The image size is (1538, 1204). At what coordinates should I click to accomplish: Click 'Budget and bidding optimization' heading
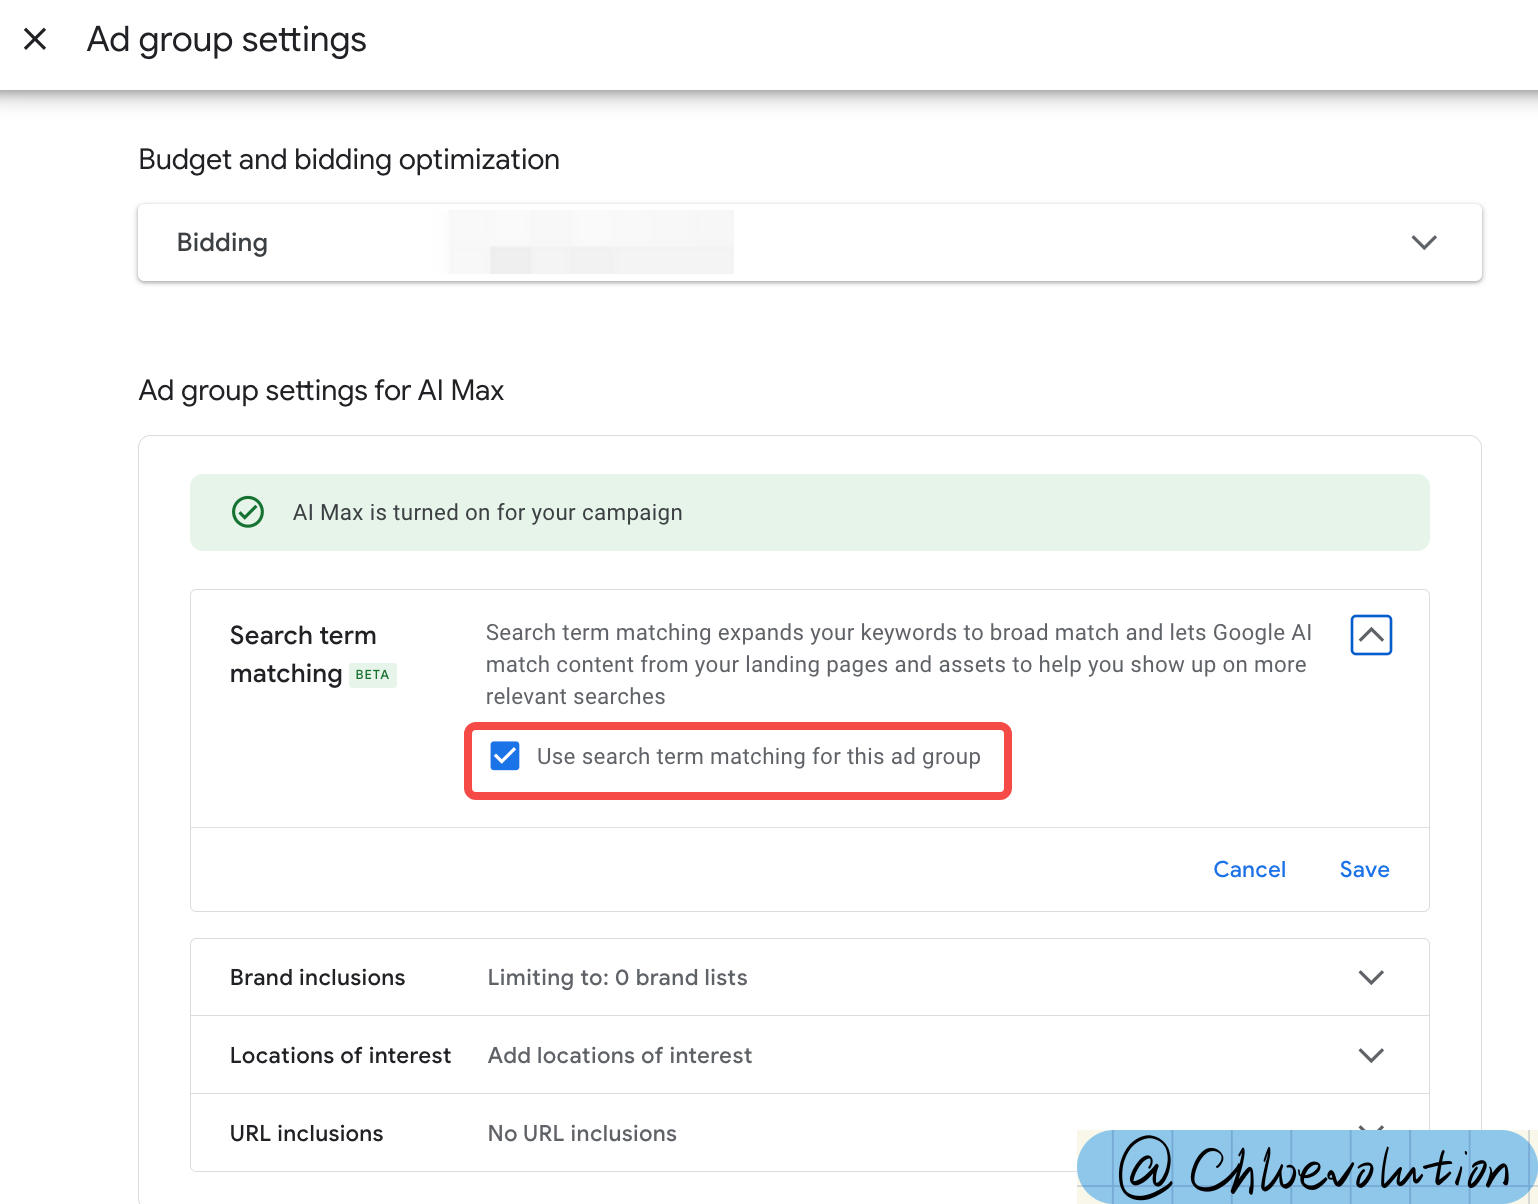pos(349,159)
